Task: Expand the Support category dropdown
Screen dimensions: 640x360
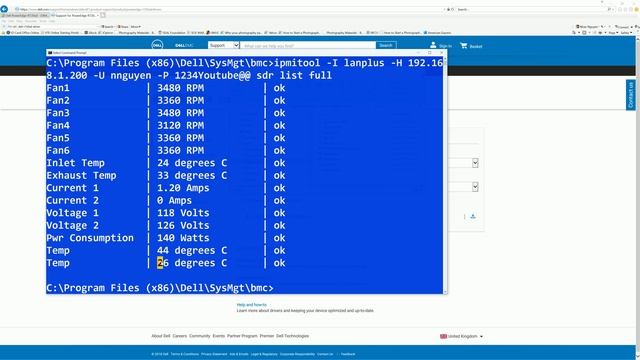Action: pyautogui.click(x=223, y=45)
